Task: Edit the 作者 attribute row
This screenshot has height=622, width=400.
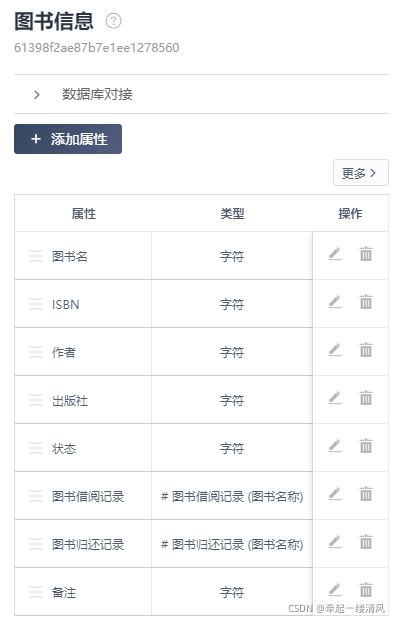Action: 335,350
